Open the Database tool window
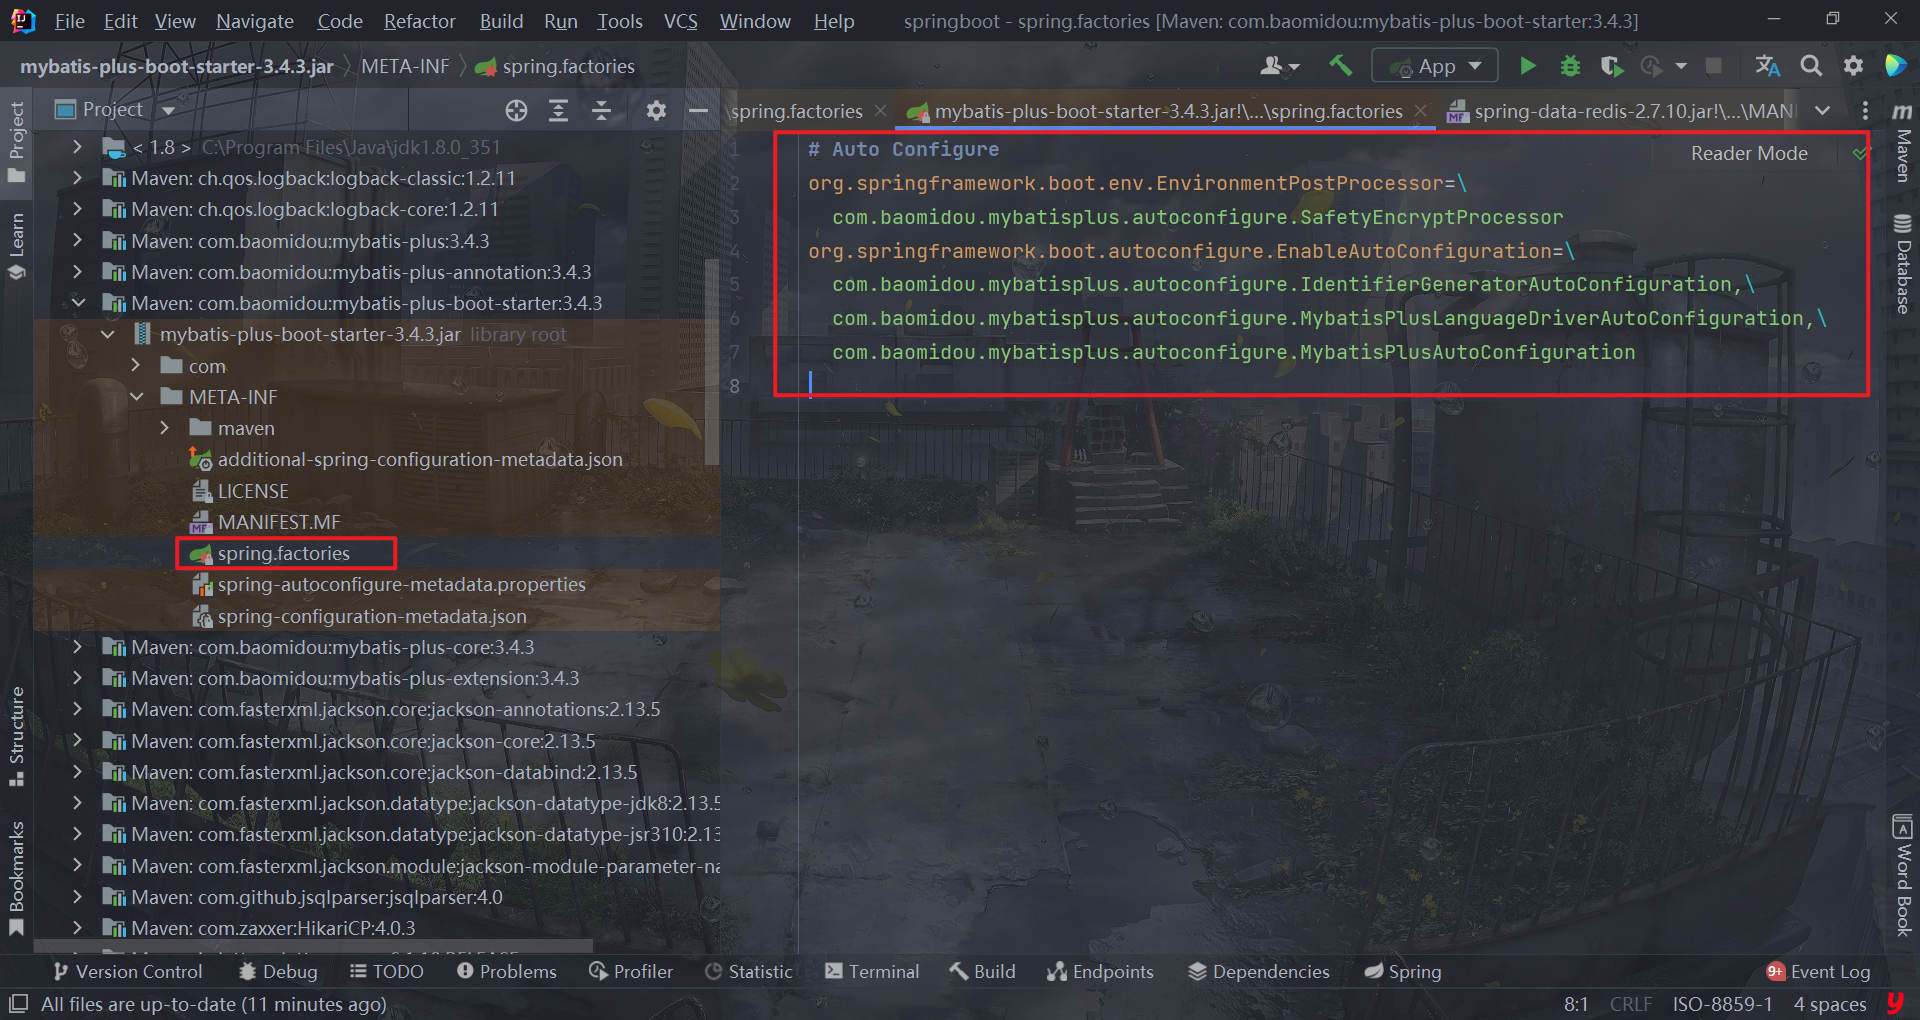 pos(1903,264)
